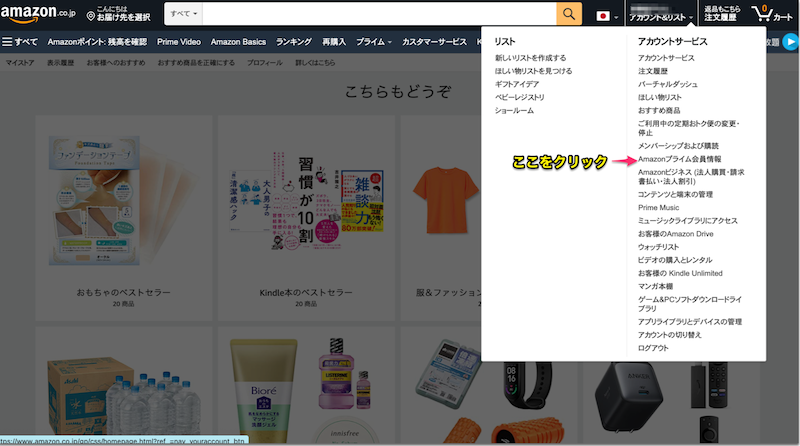This screenshot has height=446, width=800.
Task: Open カスタマーサービス nav item
Action: [x=434, y=42]
